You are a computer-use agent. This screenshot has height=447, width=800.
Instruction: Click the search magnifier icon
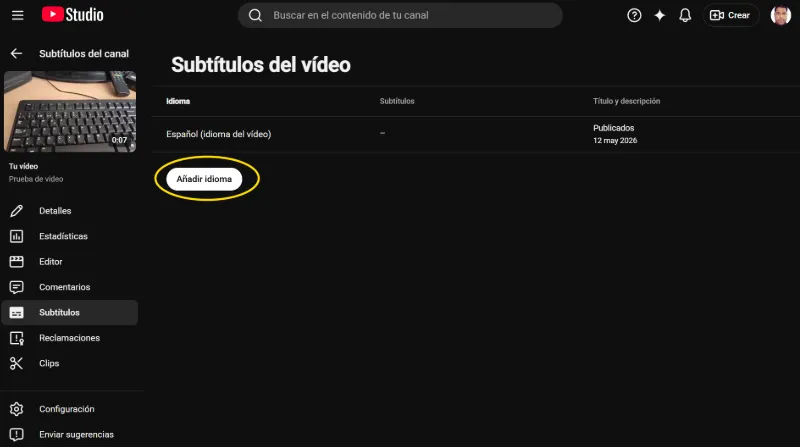pos(255,15)
